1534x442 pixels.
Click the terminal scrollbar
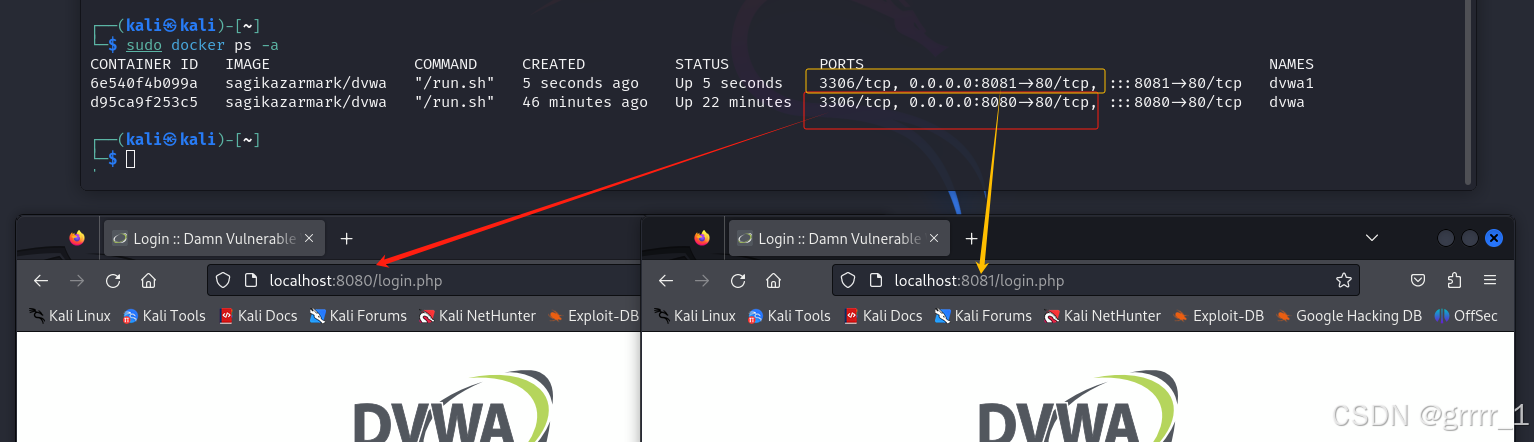(1468, 92)
